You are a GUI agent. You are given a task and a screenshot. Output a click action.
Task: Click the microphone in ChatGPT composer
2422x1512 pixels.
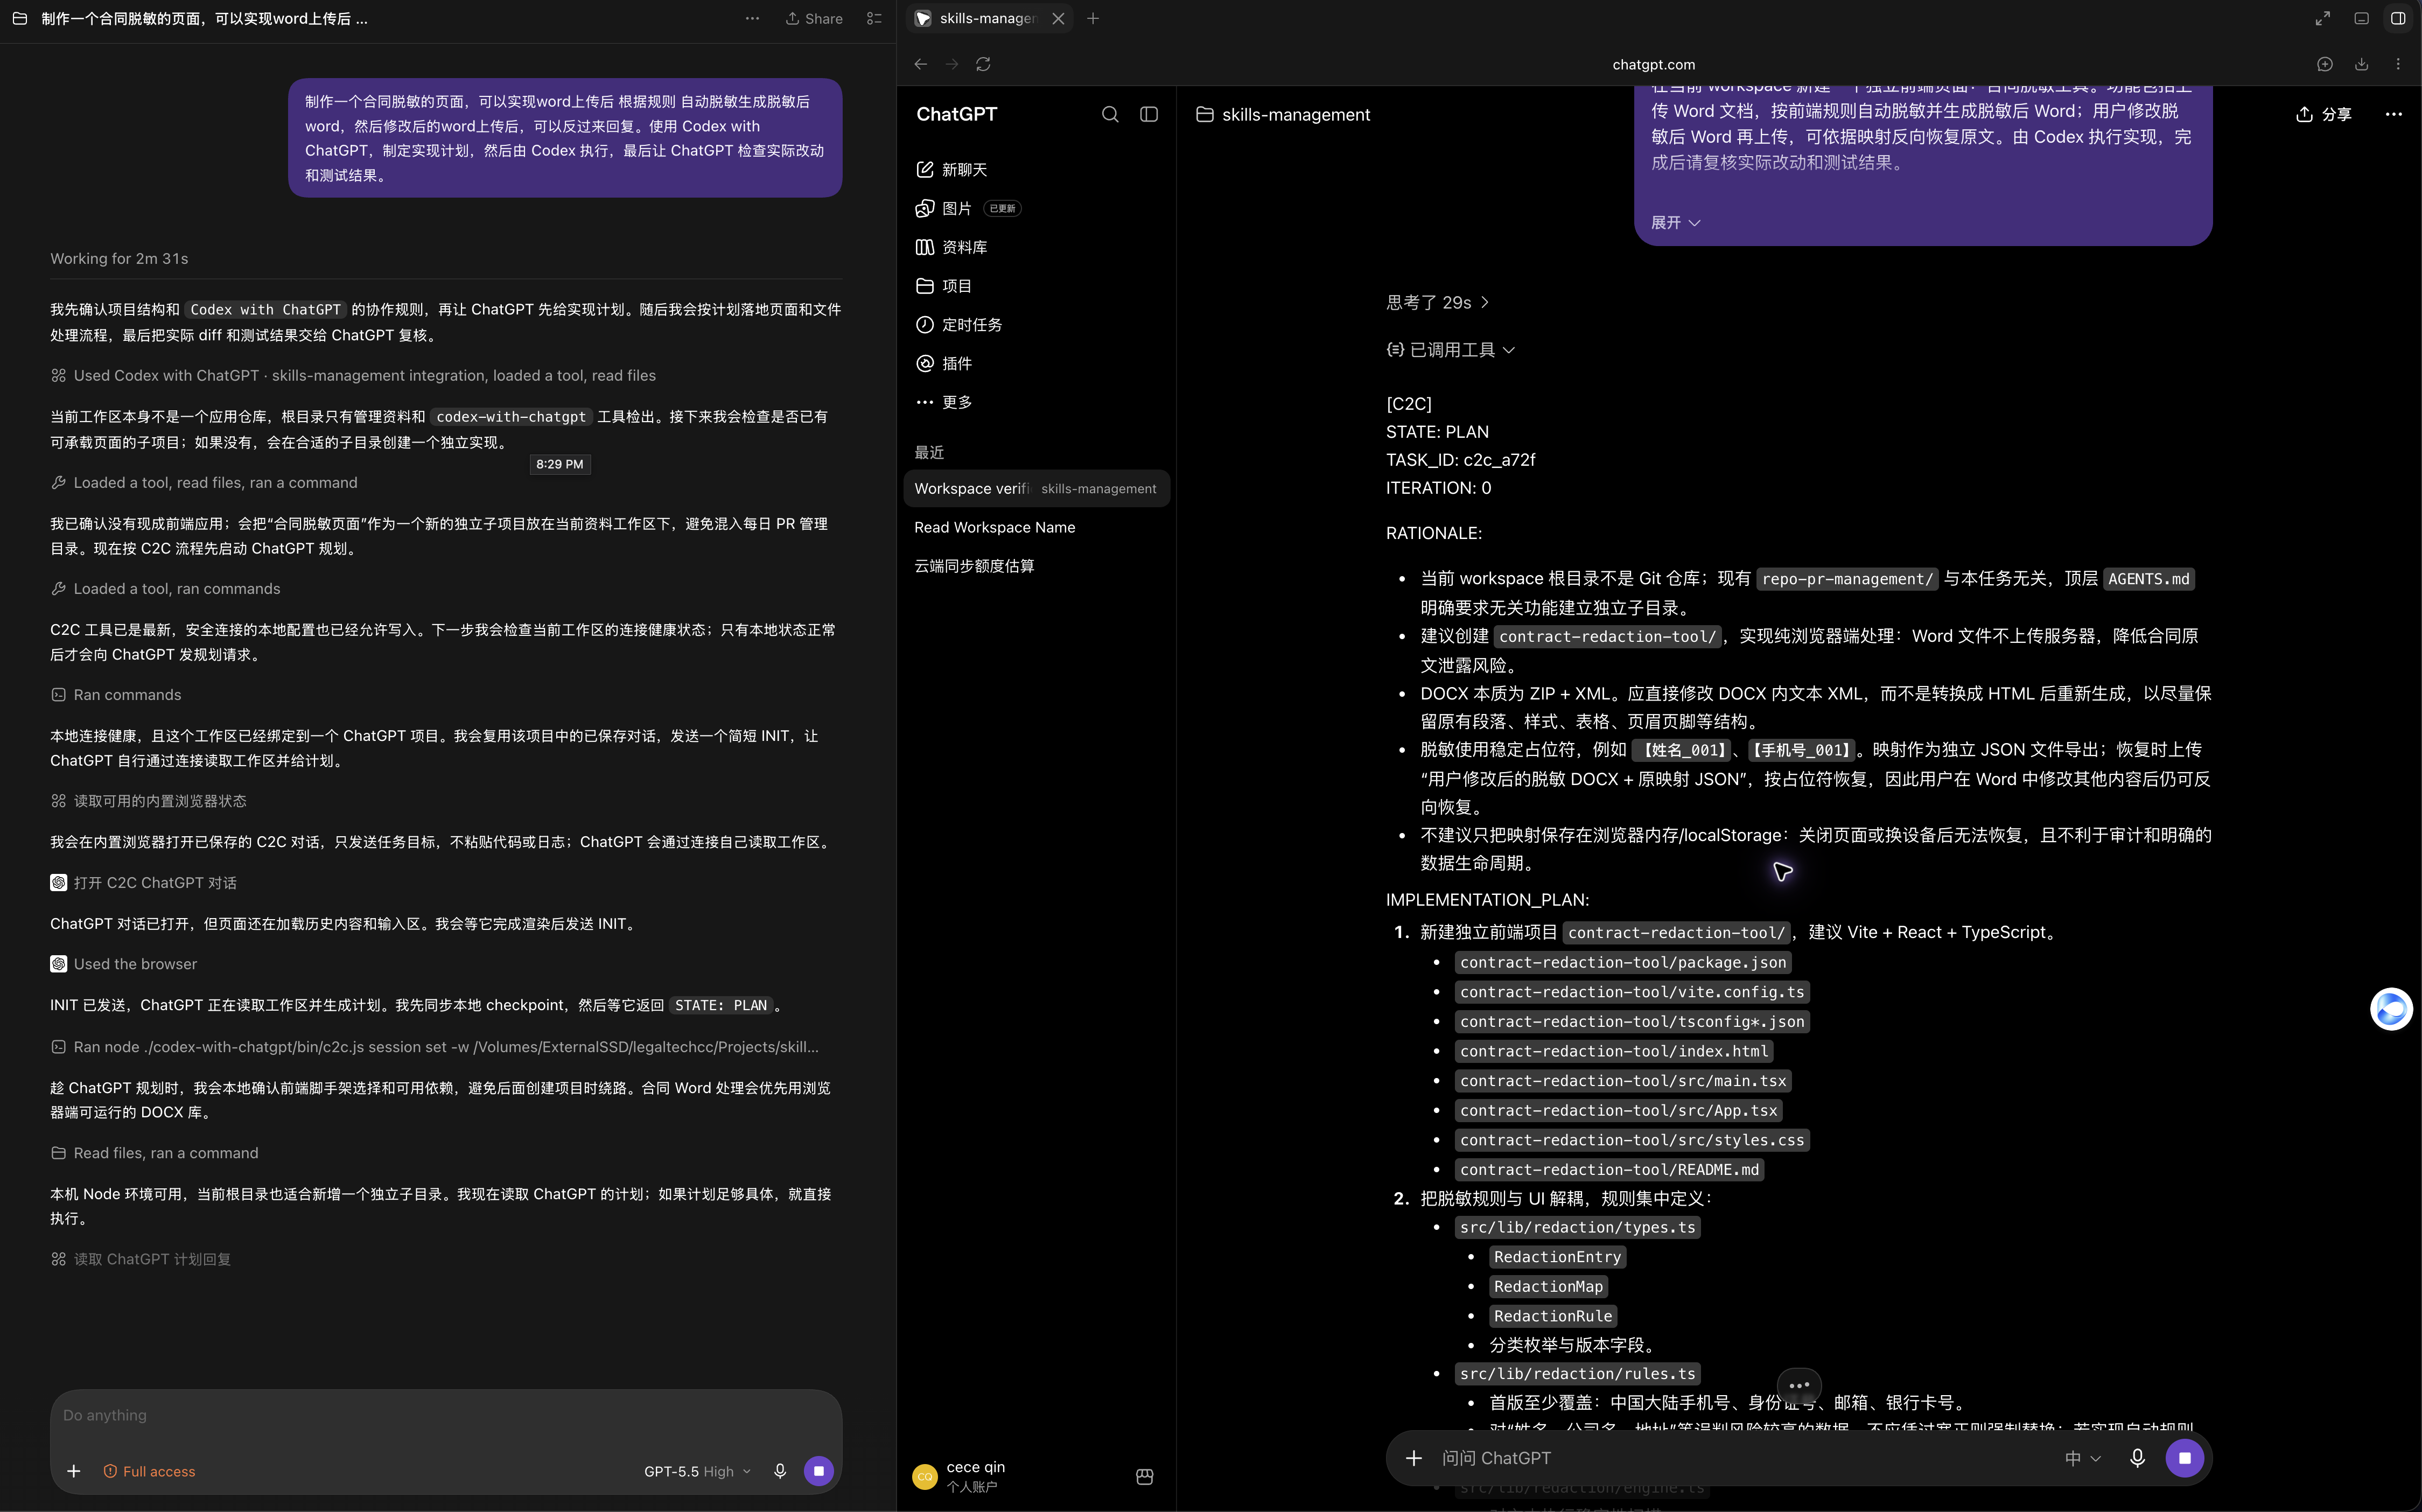coord(2137,1458)
